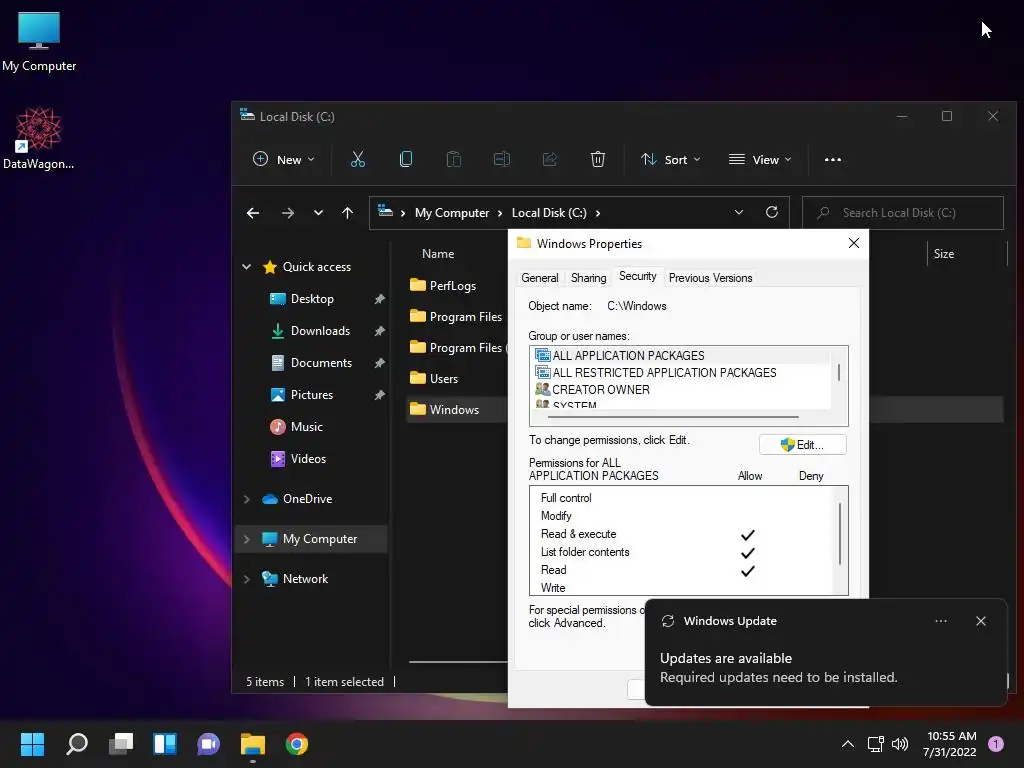Launch Google Chrome from taskbar
Viewport: 1024px width, 768px height.
coord(296,744)
